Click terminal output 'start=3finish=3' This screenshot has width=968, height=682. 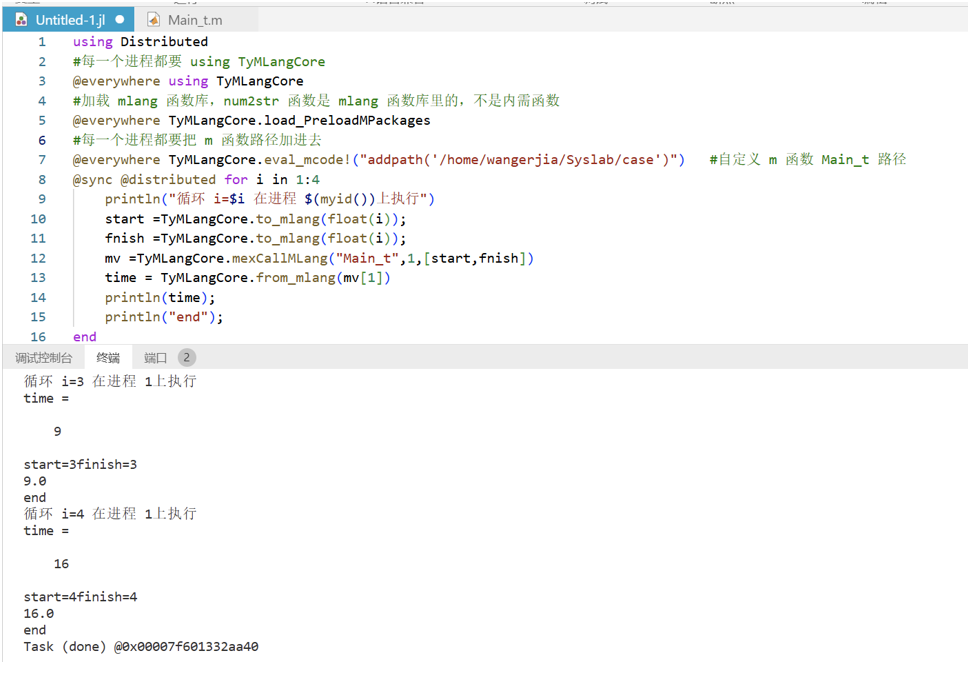point(80,465)
